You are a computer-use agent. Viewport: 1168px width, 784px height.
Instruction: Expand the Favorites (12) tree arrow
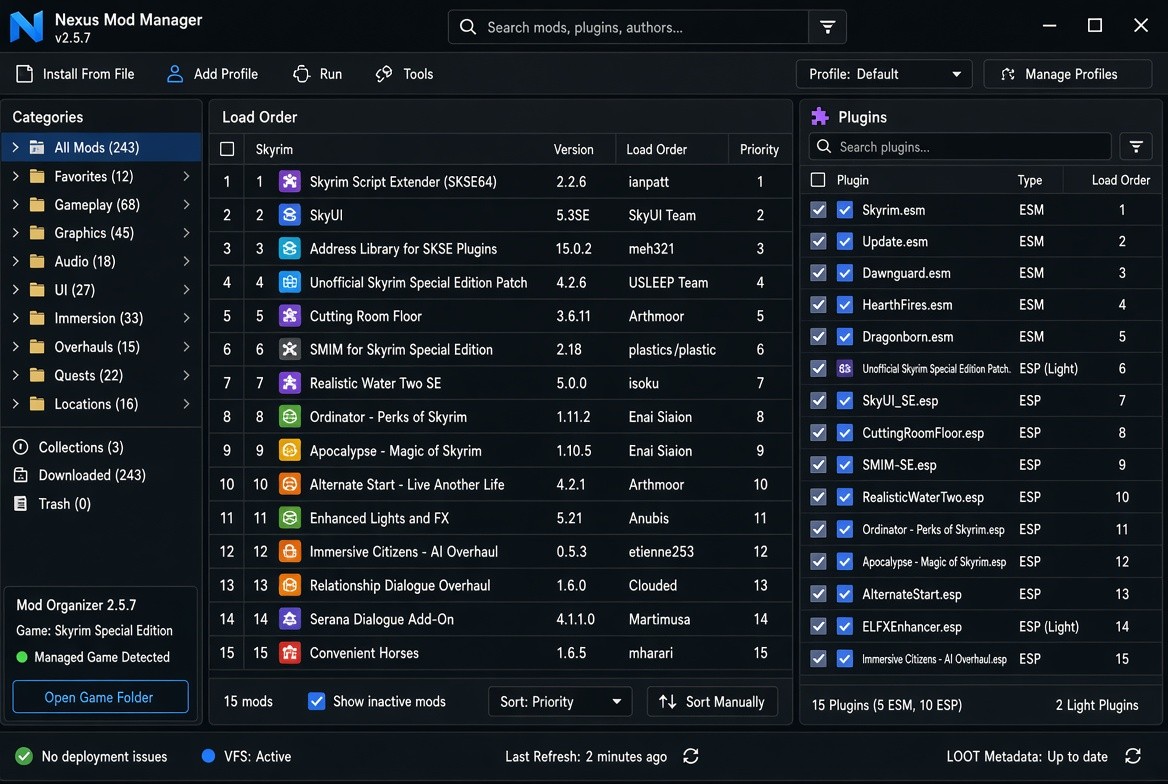click(16, 176)
